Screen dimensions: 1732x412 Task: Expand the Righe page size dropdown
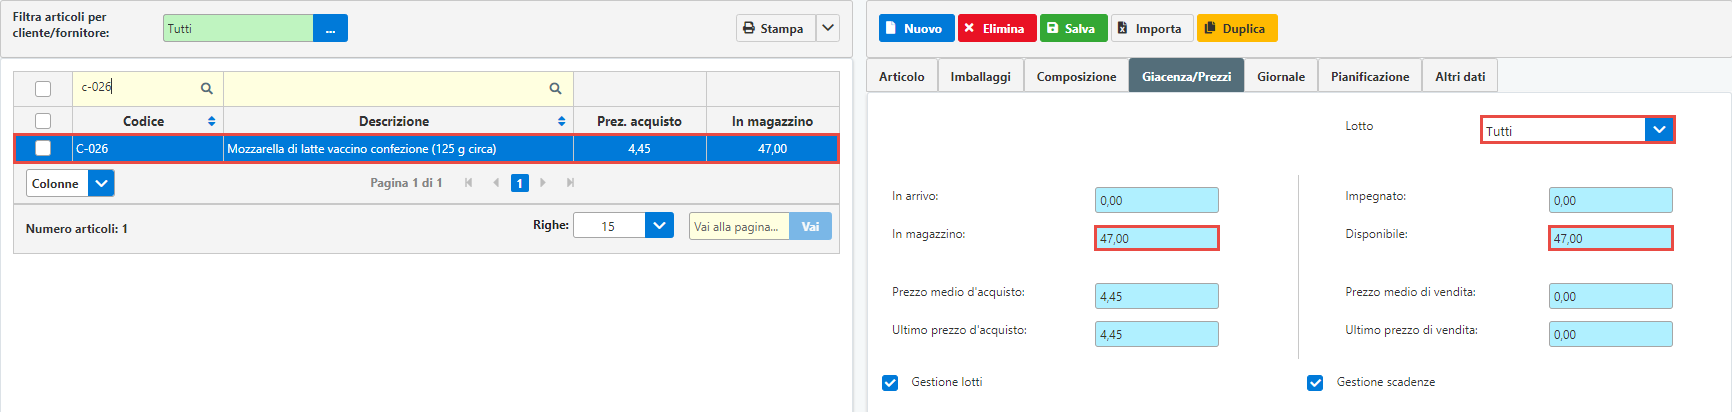tap(659, 226)
